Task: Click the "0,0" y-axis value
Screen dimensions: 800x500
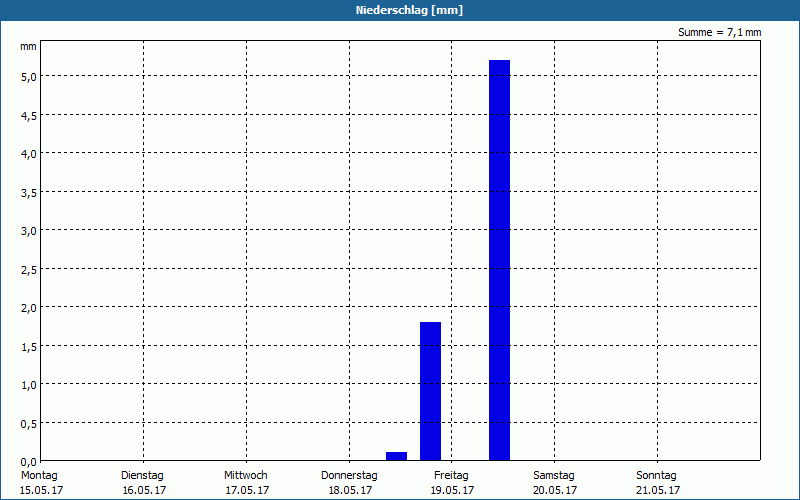Action: (28, 462)
